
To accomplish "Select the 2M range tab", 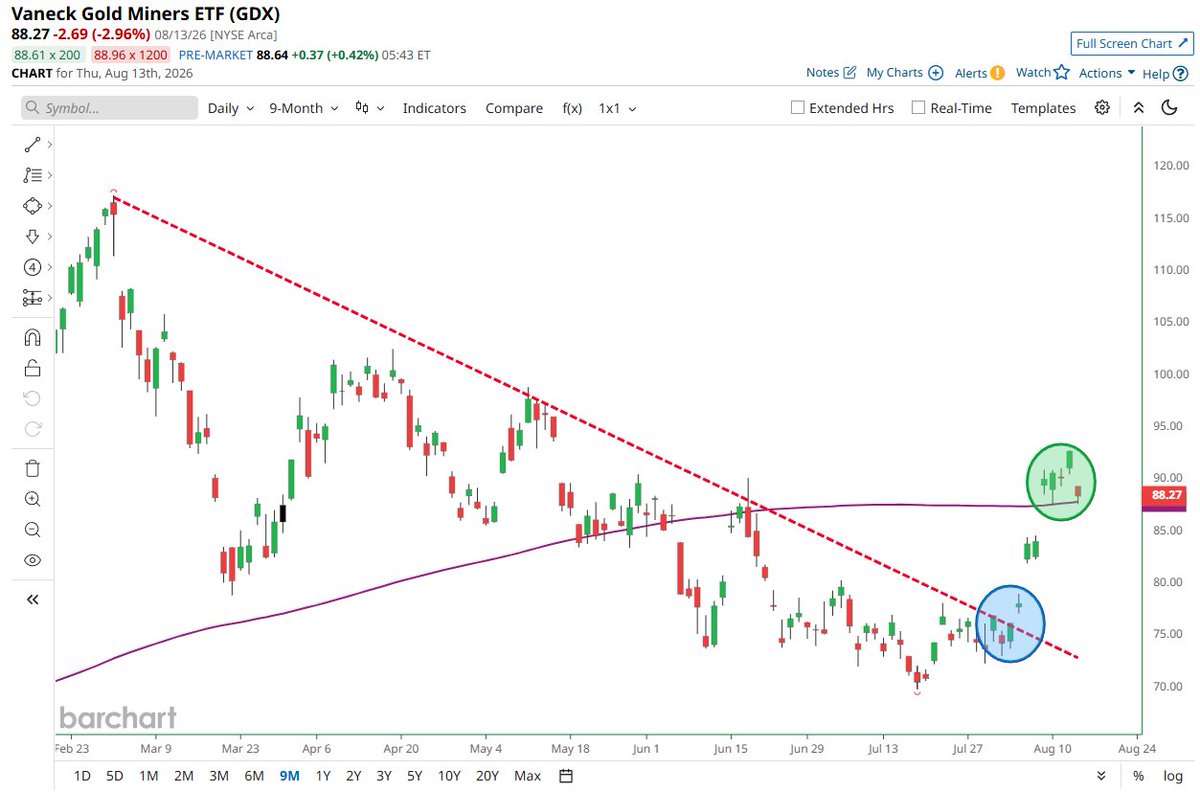I will pos(183,776).
